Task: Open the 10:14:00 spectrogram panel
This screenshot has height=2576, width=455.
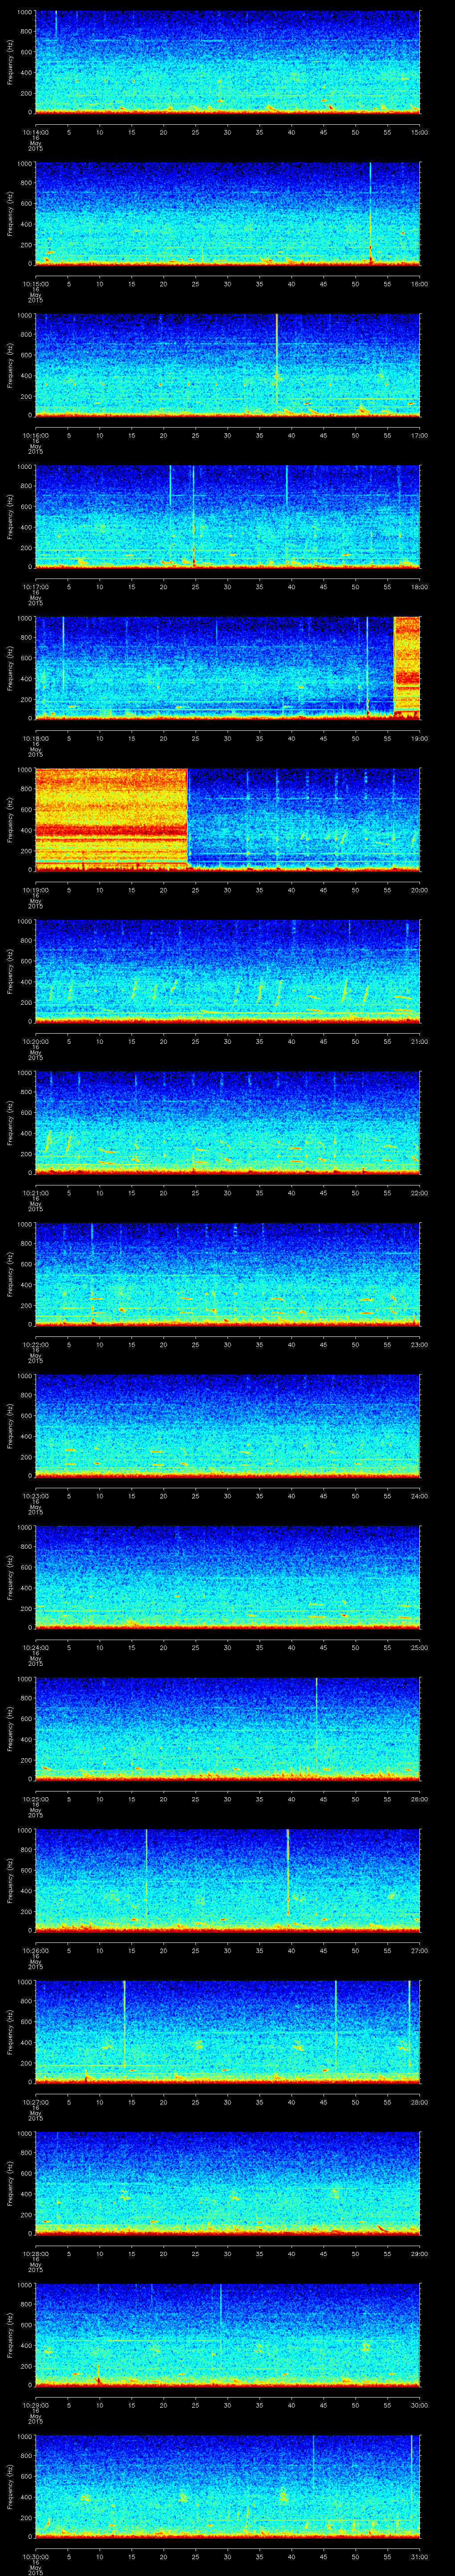Action: 227,62
